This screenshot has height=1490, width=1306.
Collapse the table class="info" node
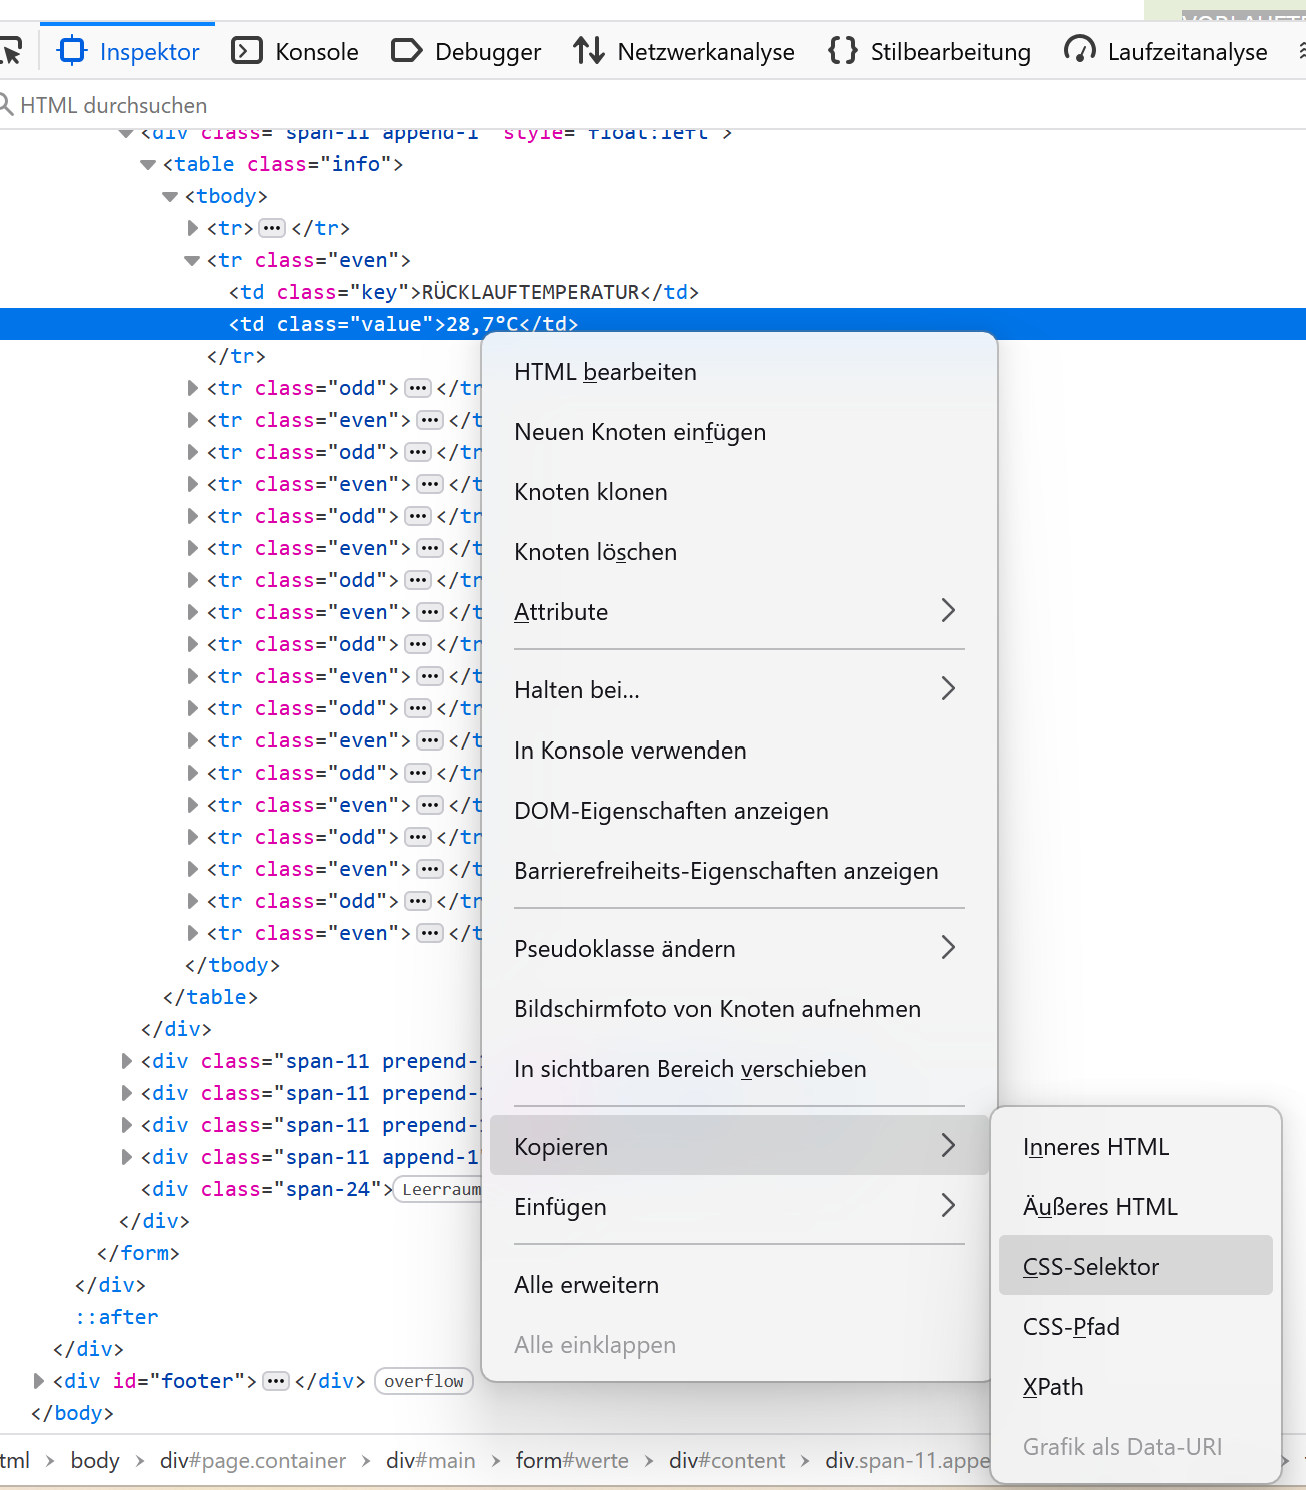148,164
